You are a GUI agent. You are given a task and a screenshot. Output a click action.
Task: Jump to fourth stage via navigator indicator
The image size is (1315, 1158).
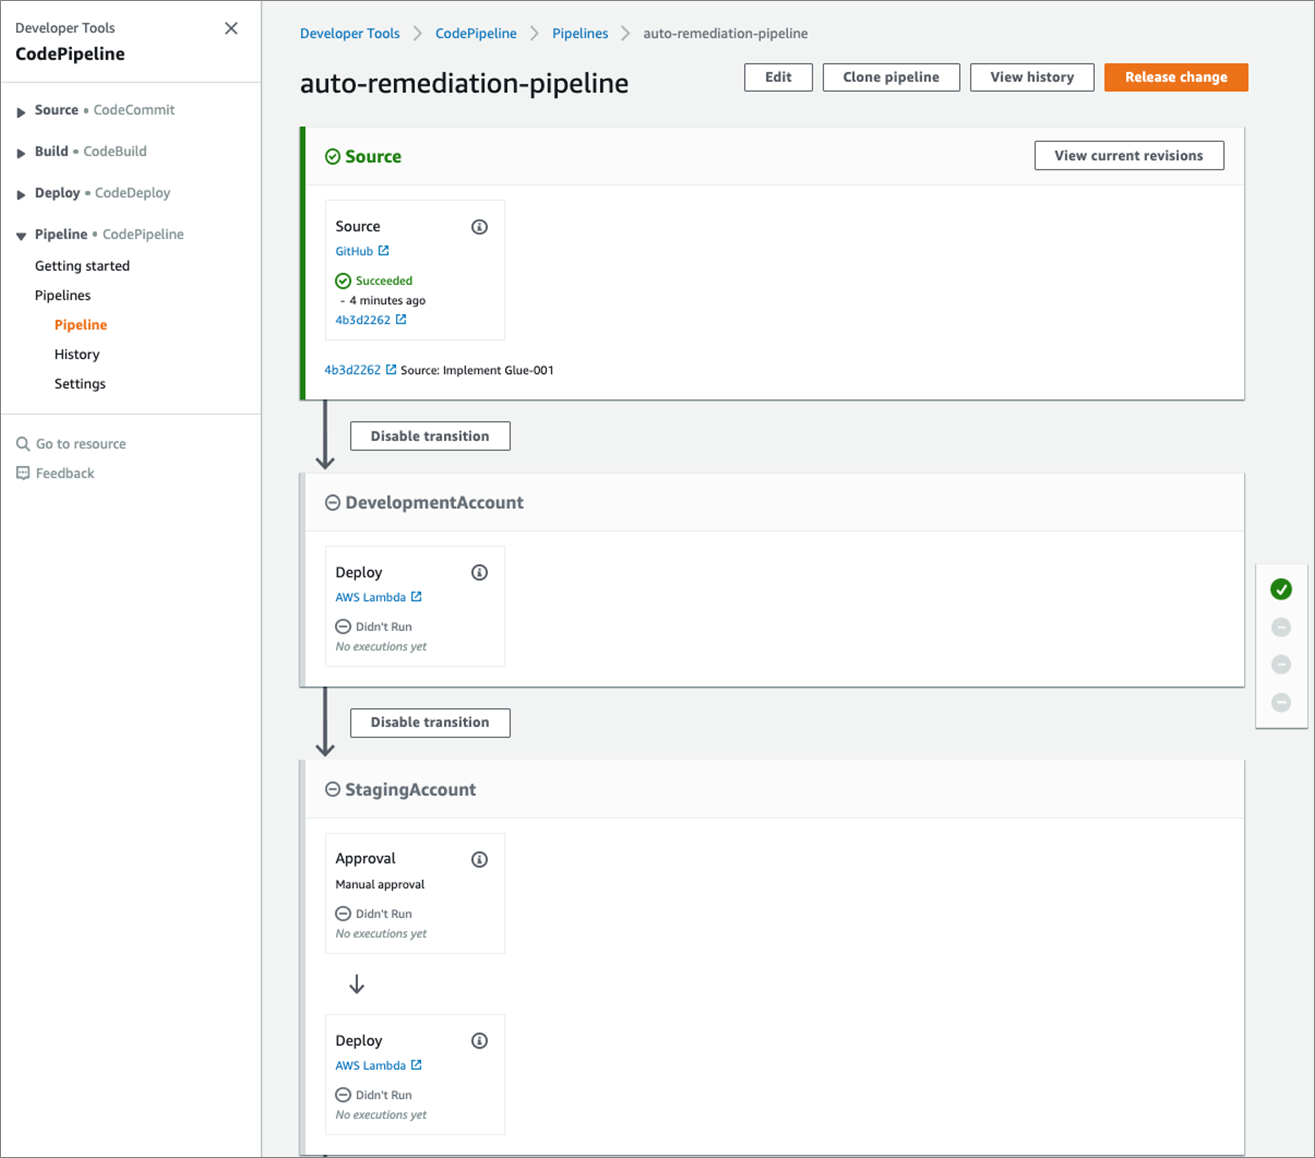tap(1281, 703)
